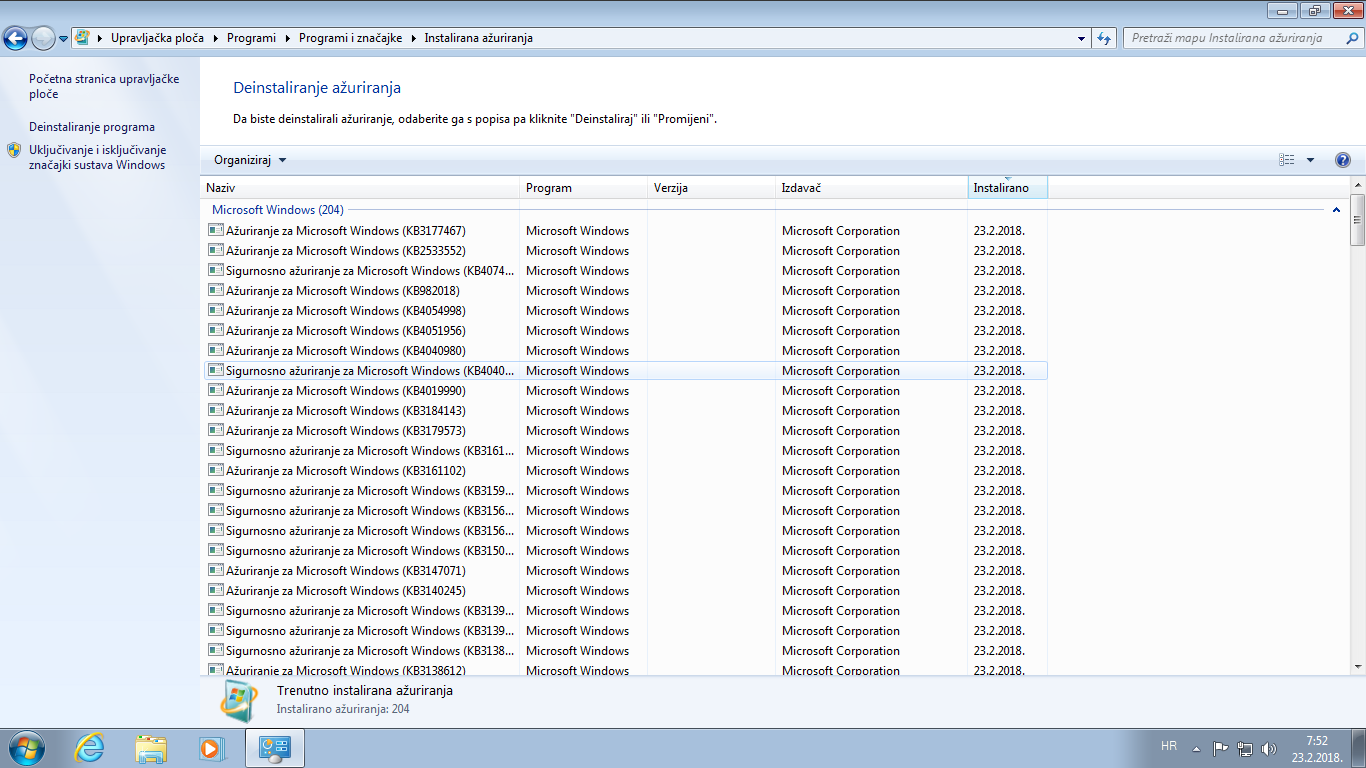The height and width of the screenshot is (768, 1366).
Task: Open Deinstaliranje programa link
Action: point(92,127)
